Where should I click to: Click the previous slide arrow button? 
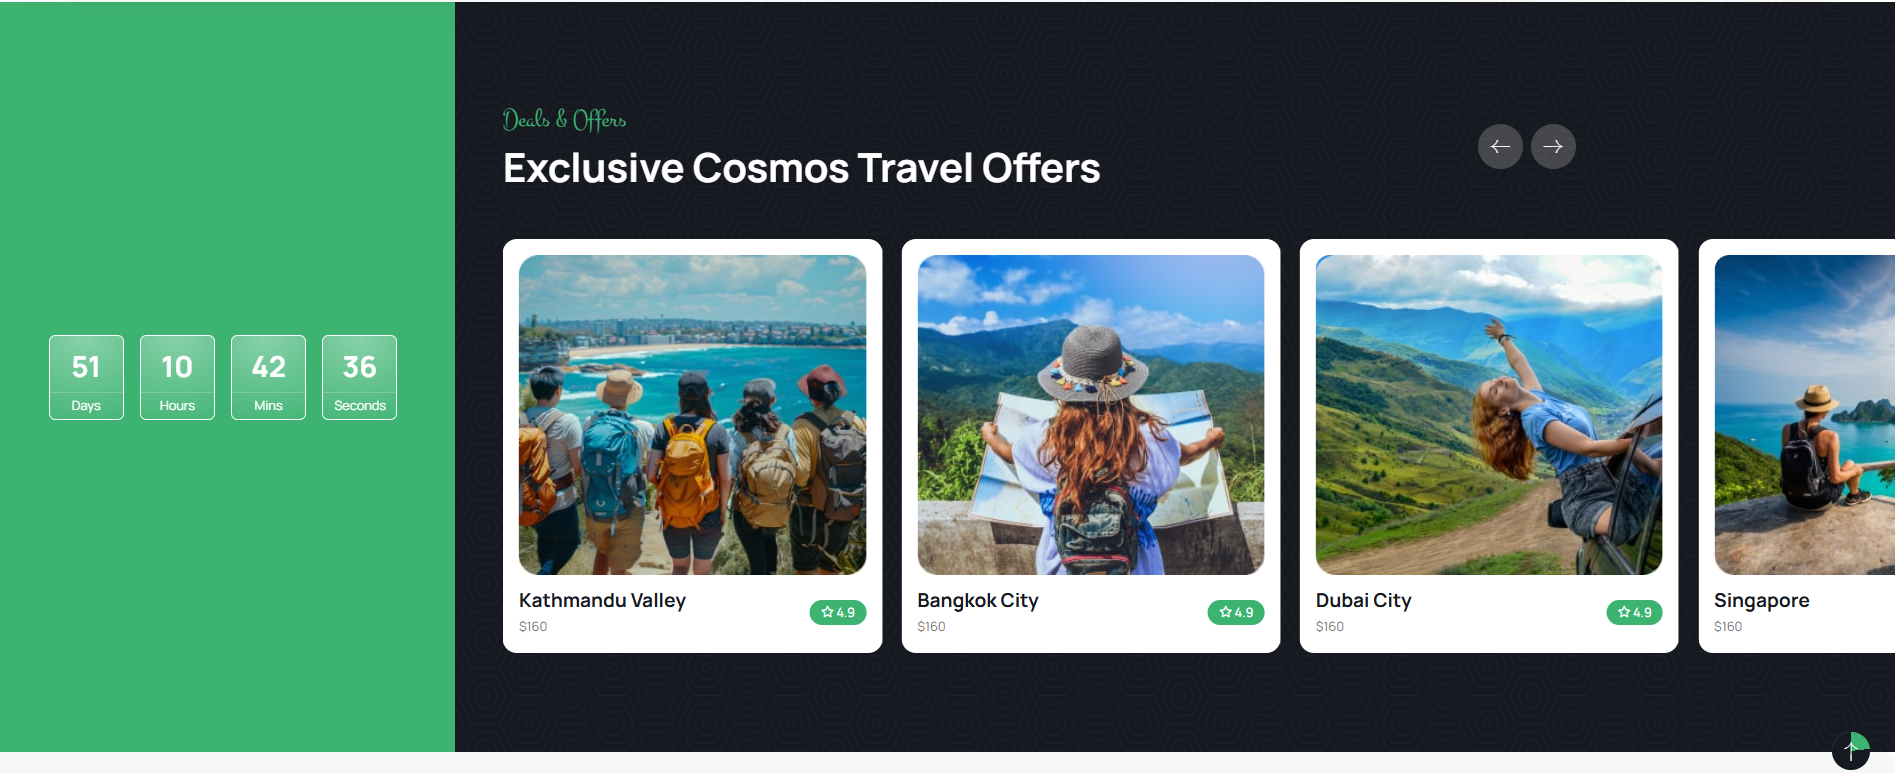[x=1500, y=147]
